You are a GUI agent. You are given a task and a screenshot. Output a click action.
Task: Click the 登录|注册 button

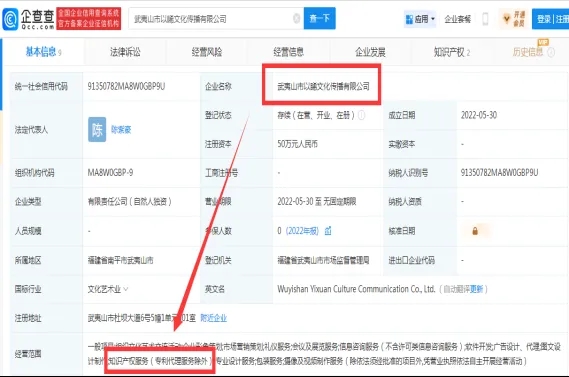click(x=550, y=19)
